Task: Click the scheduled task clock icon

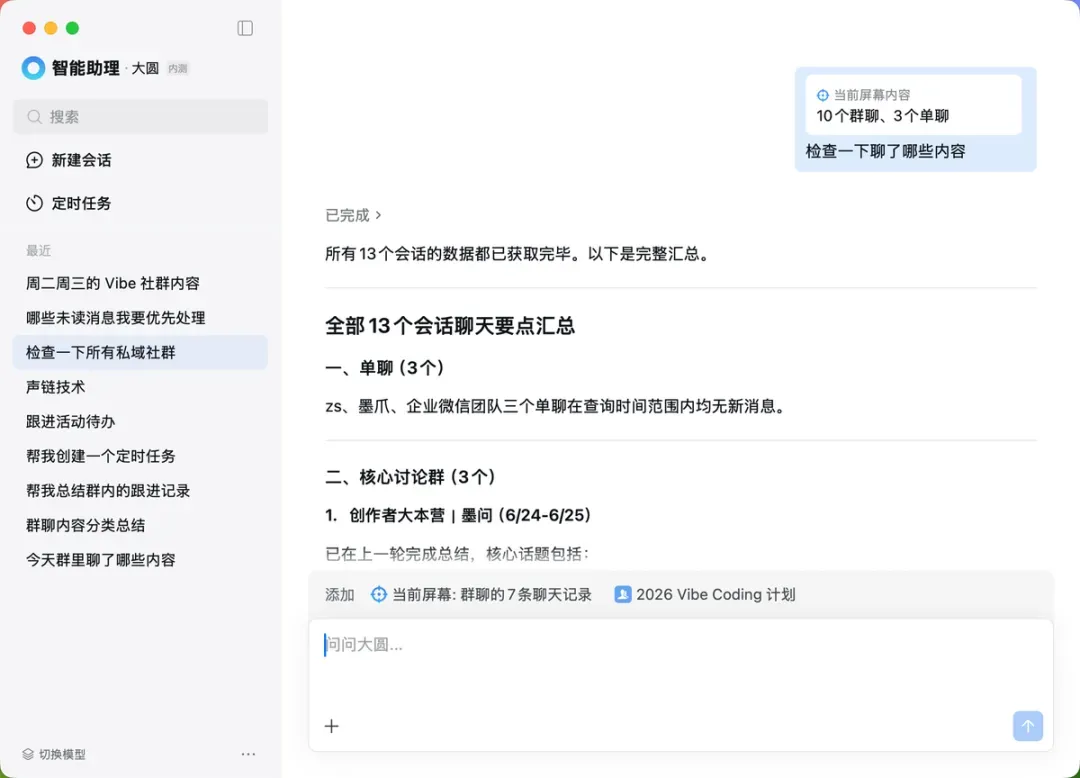Action: coord(34,203)
